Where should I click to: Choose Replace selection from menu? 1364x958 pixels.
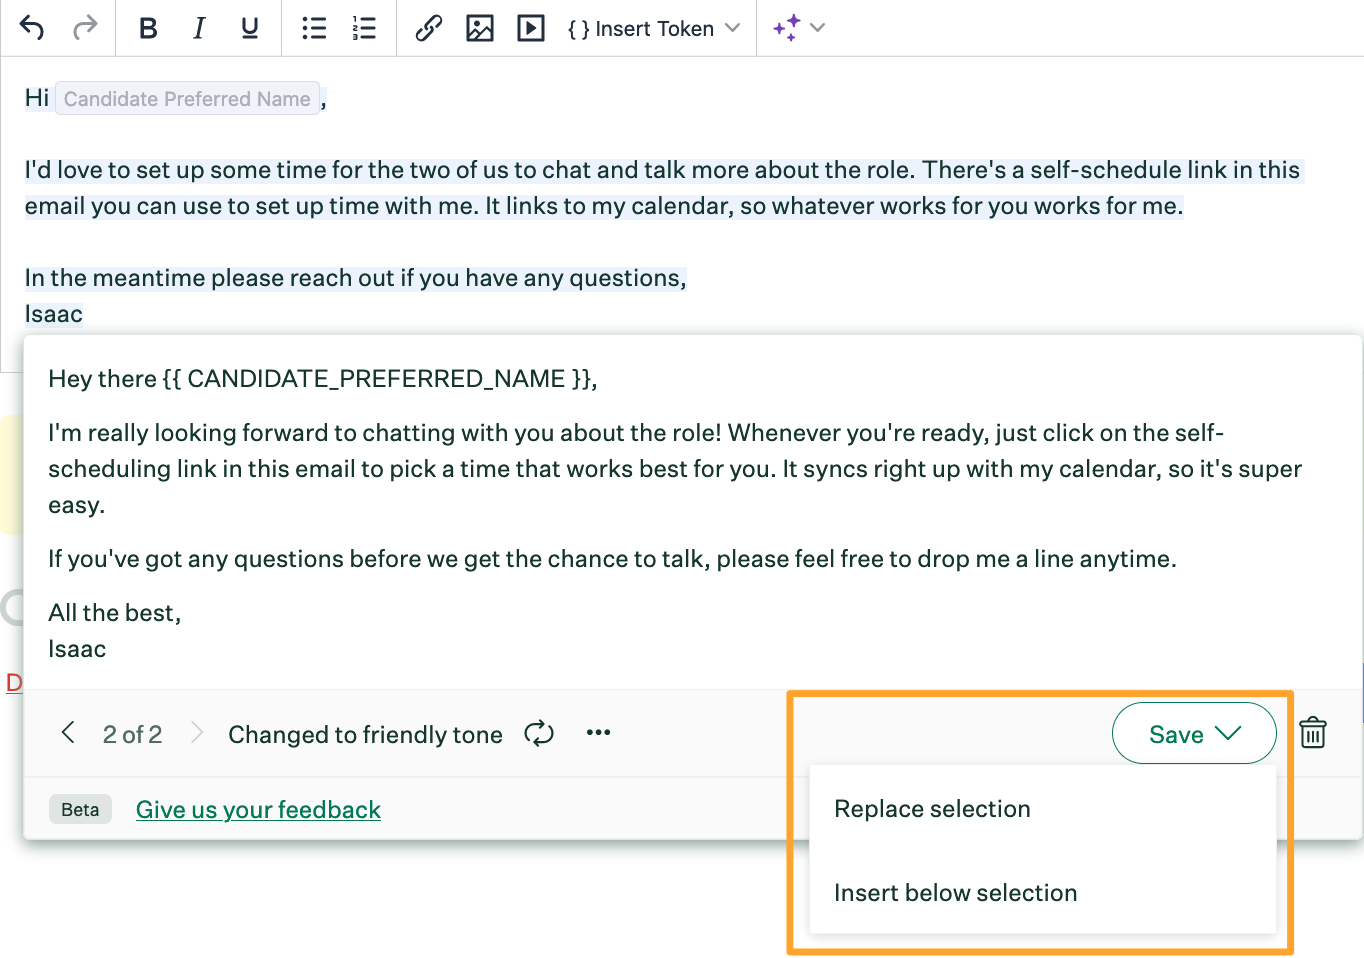pyautogui.click(x=932, y=809)
